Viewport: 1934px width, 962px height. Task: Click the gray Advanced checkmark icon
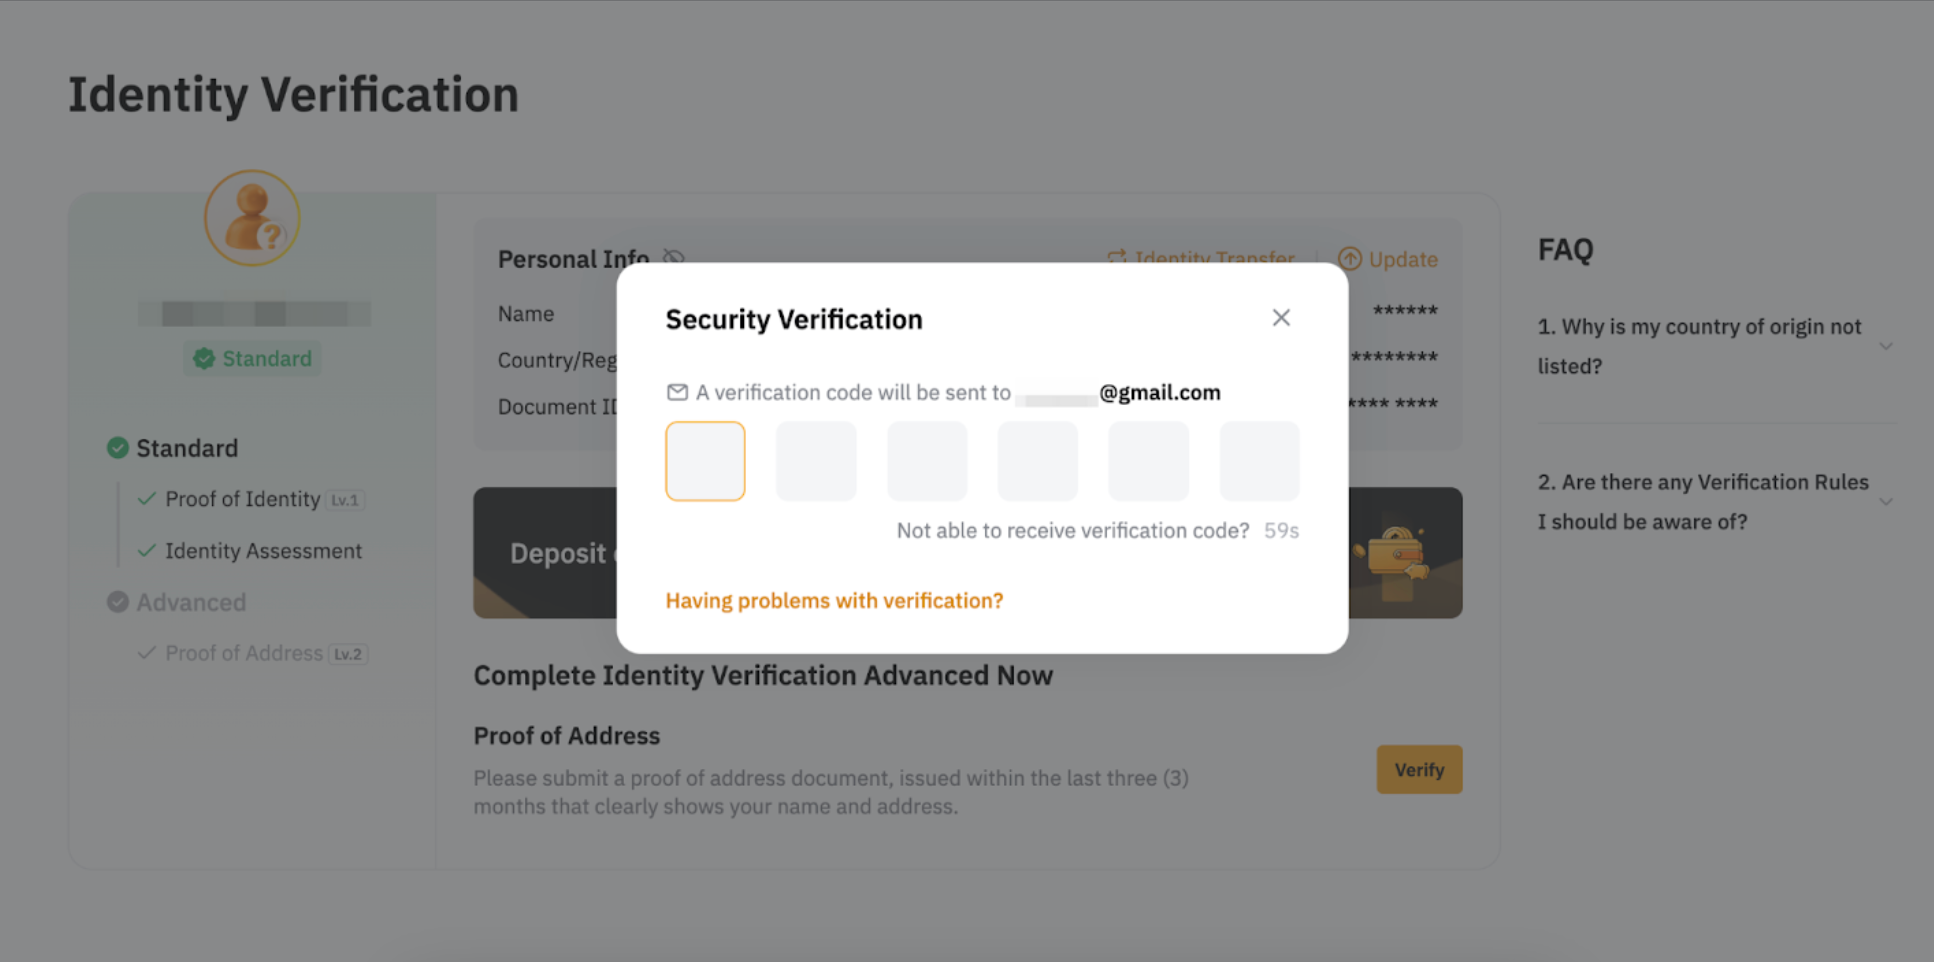pos(118,602)
